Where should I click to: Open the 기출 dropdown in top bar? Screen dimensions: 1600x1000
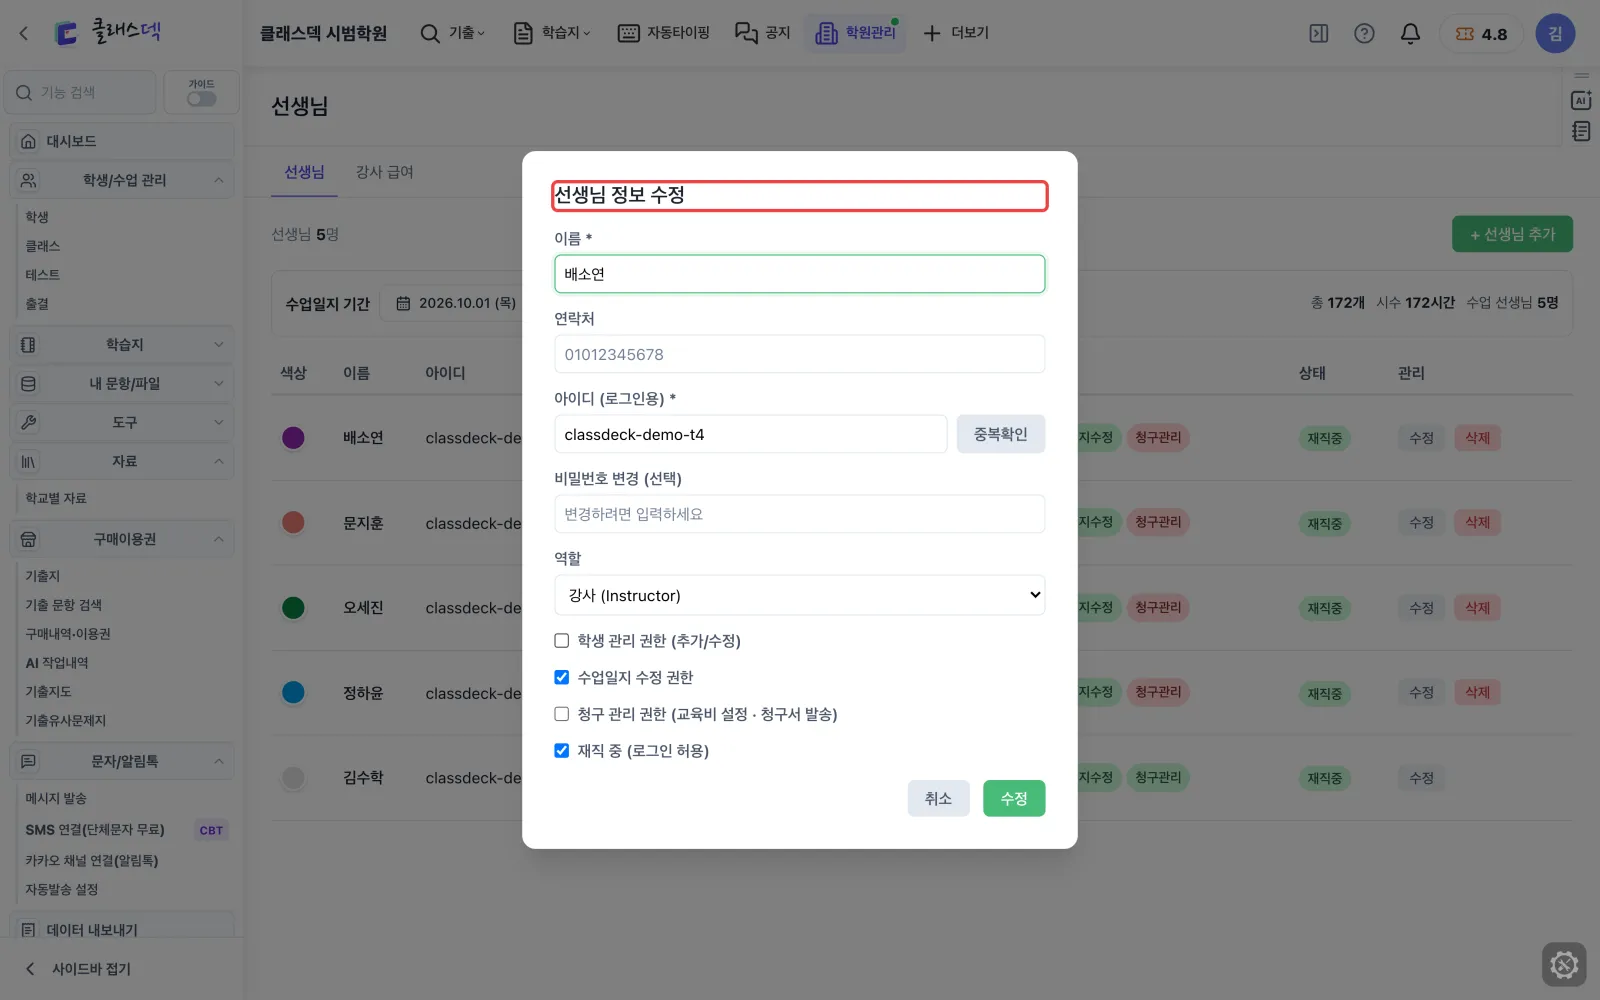pos(453,33)
